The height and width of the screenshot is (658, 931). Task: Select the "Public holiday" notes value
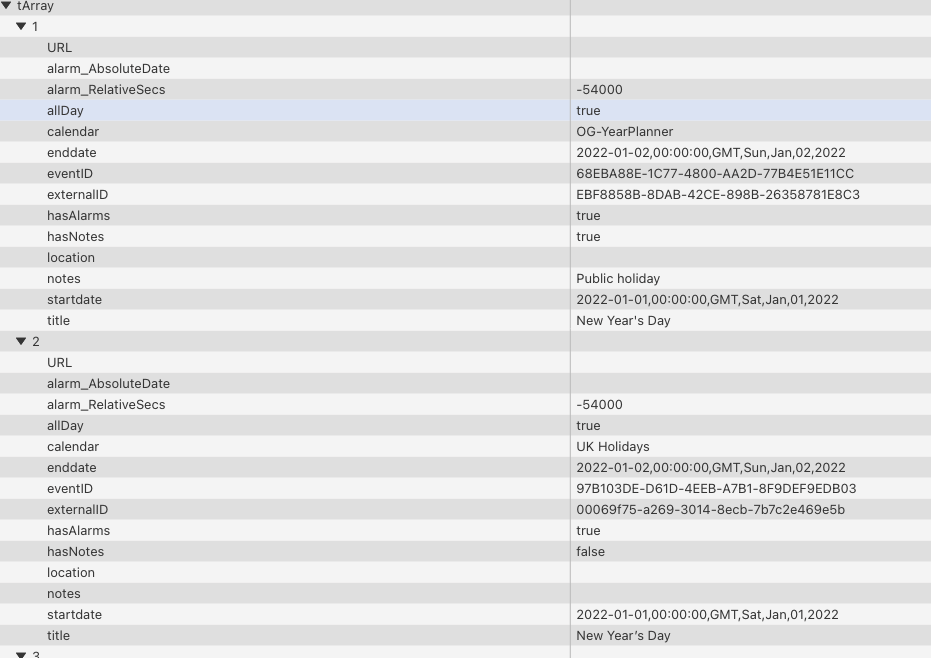point(618,279)
